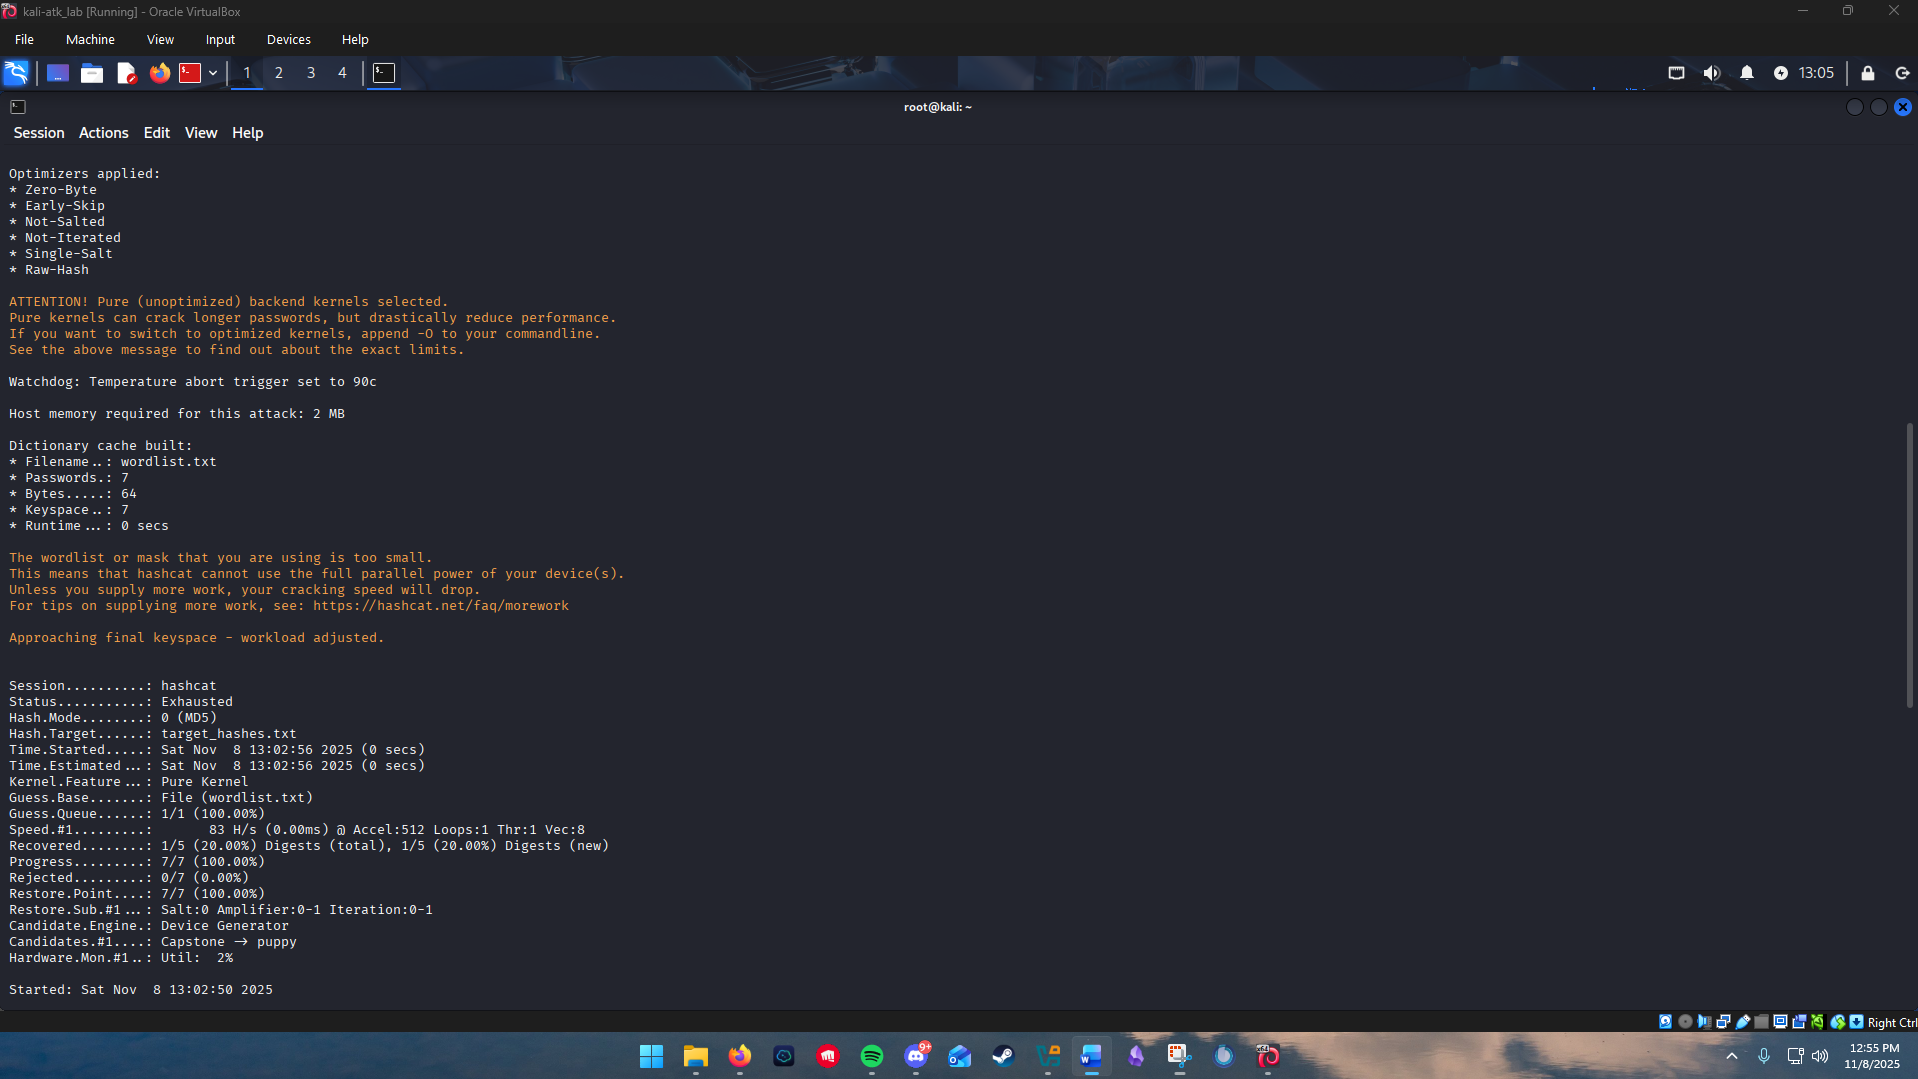Open the Windows Start menu
The width and height of the screenshot is (1918, 1079).
pyautogui.click(x=651, y=1056)
